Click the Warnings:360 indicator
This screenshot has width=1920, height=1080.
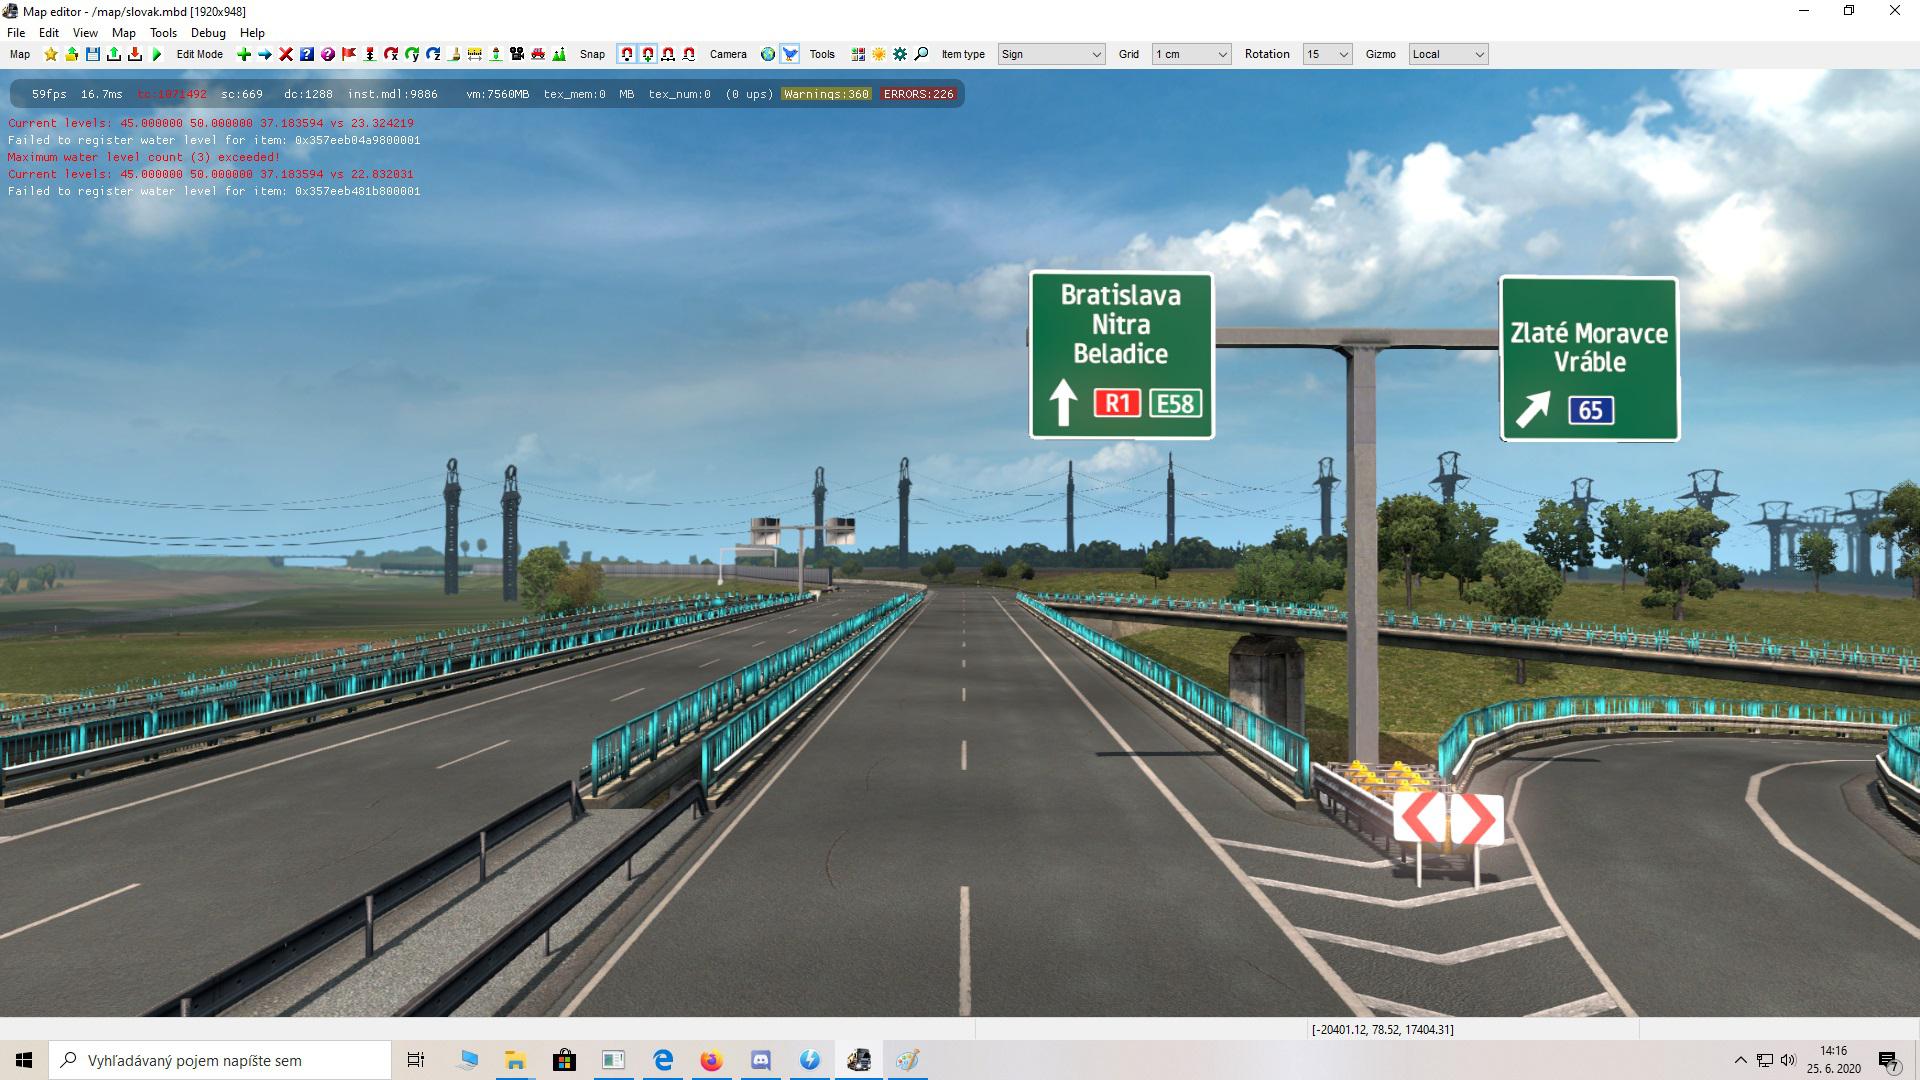(x=826, y=94)
